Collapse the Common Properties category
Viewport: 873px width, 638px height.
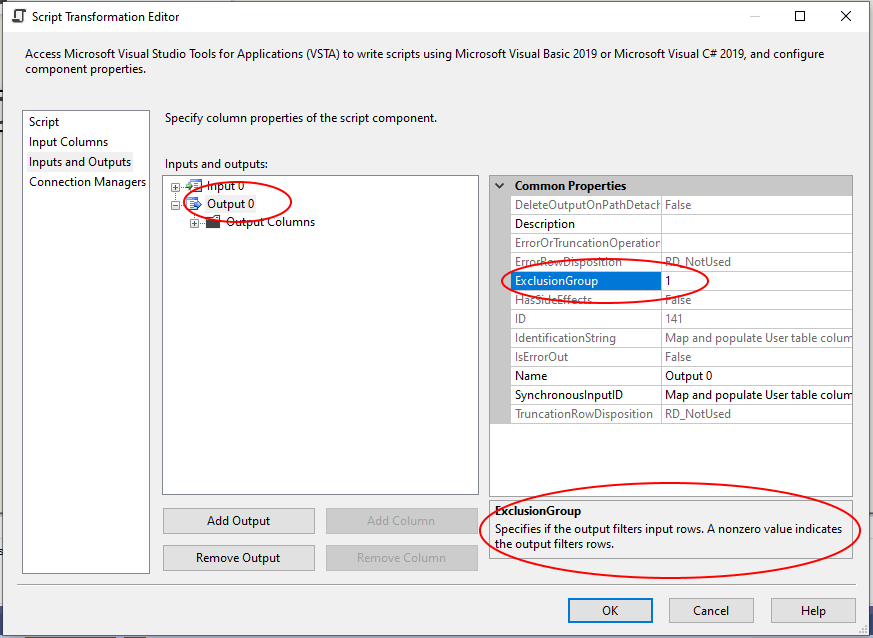500,186
